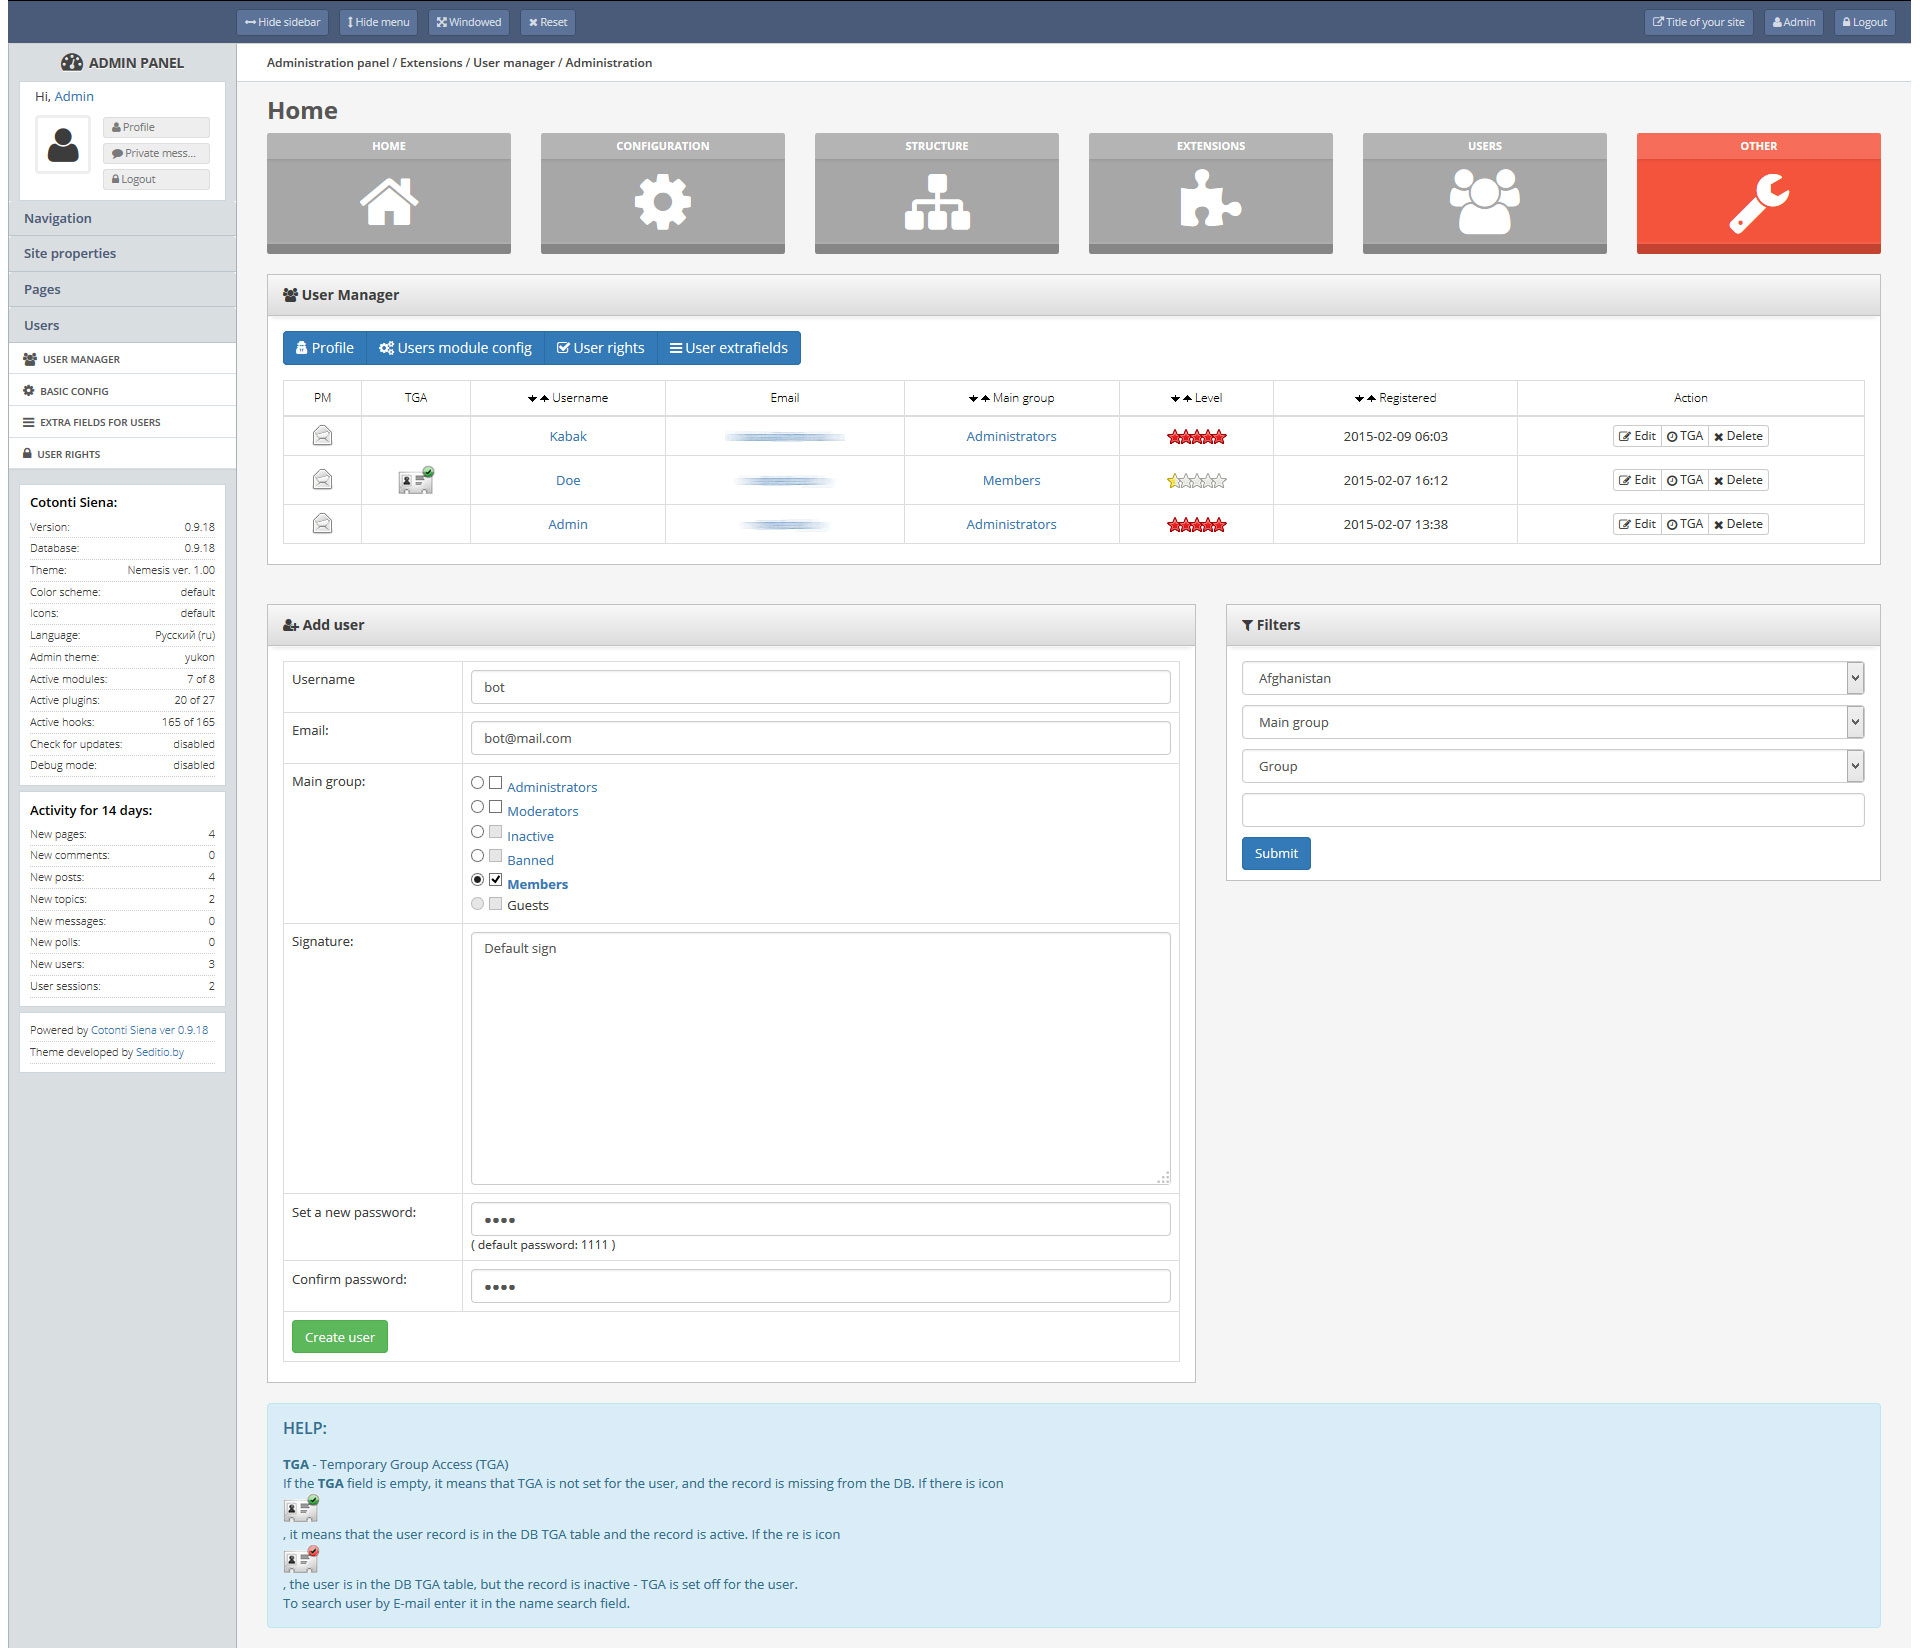Open the Other wrench icon tile
Screen dimensions: 1920x1648
point(1758,201)
